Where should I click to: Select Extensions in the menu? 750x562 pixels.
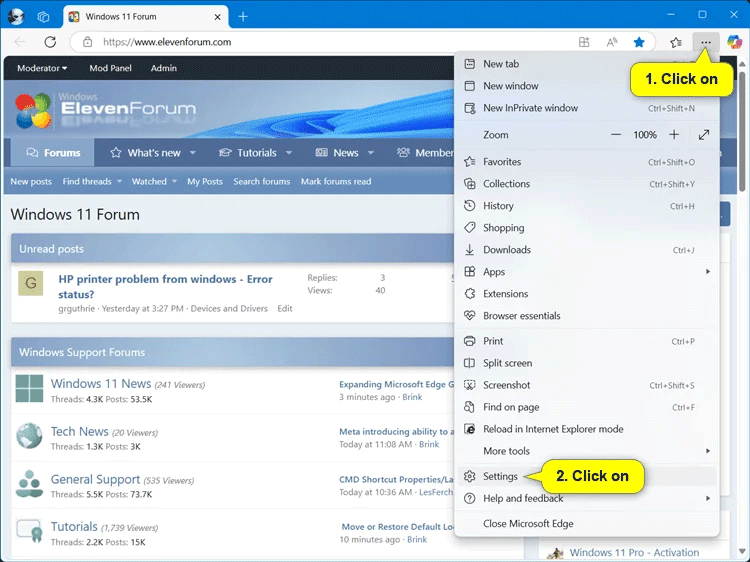click(x=505, y=294)
